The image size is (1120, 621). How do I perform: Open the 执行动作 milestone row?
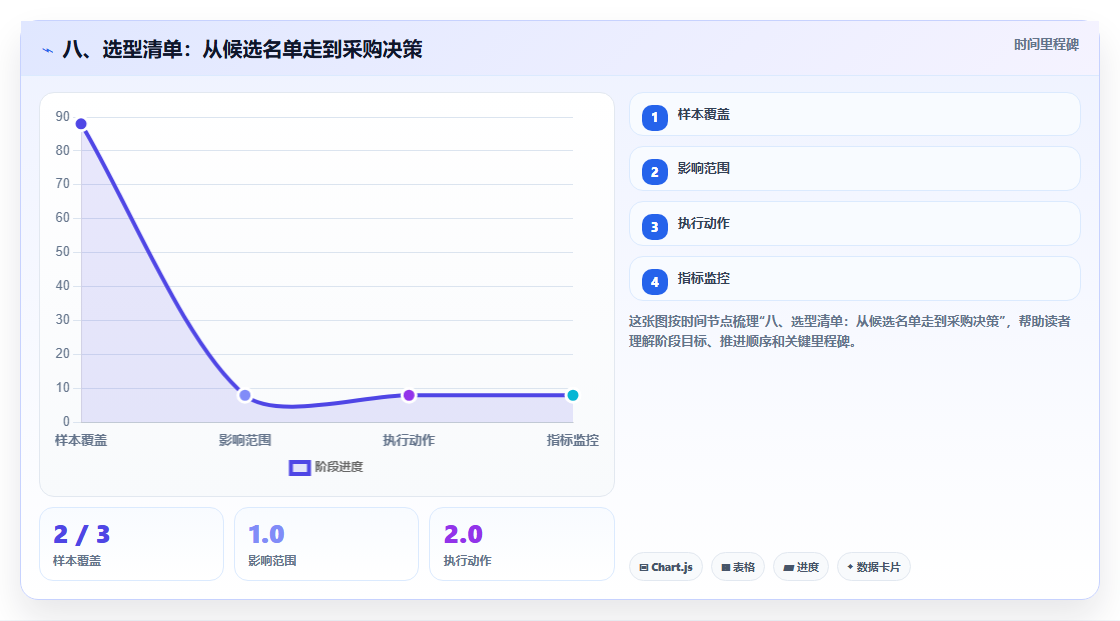click(x=854, y=224)
